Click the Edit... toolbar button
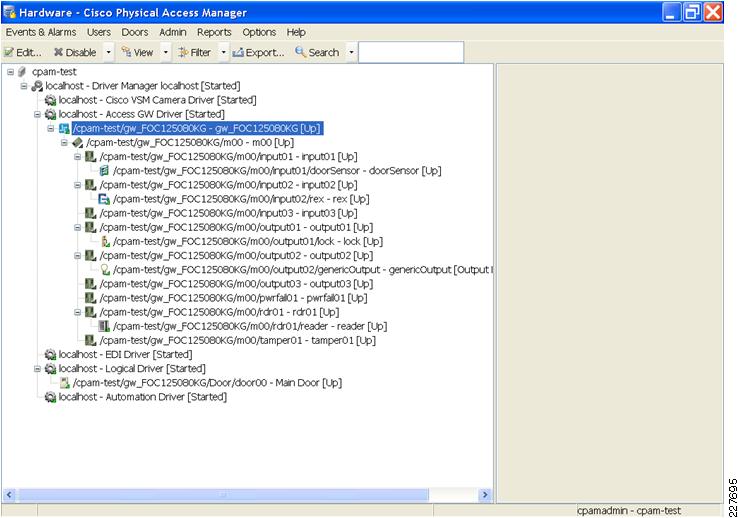The height and width of the screenshot is (518, 738). tap(23, 52)
